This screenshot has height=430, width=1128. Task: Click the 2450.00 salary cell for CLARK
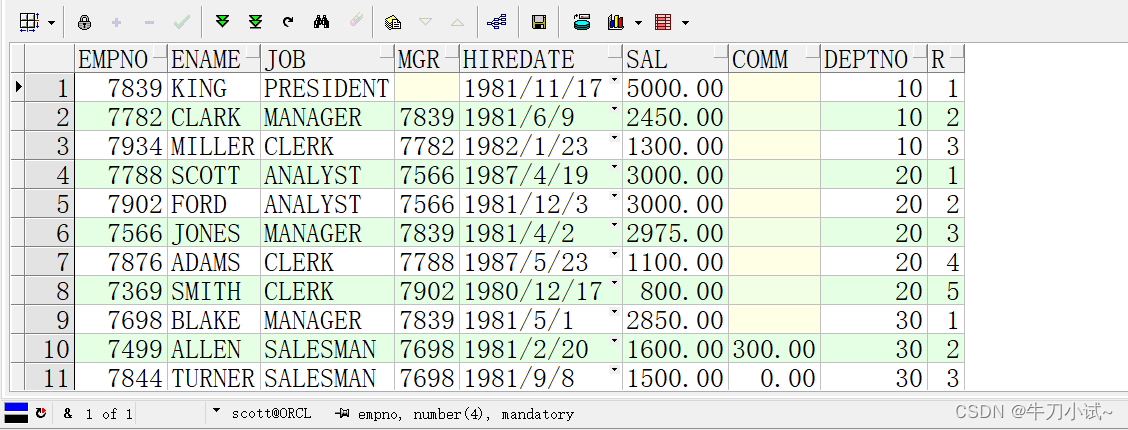(676, 116)
